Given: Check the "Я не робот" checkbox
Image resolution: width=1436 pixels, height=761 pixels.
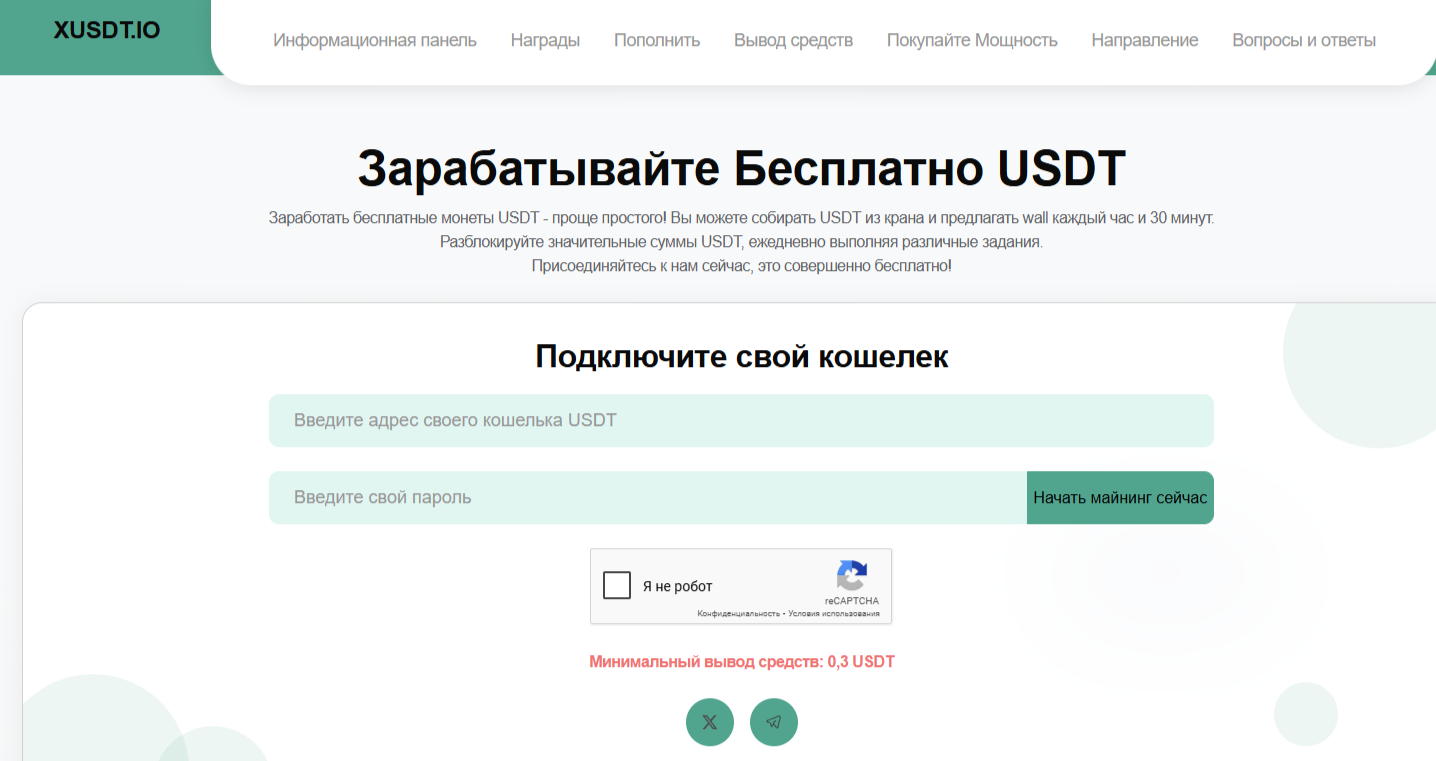Looking at the screenshot, I should (617, 585).
